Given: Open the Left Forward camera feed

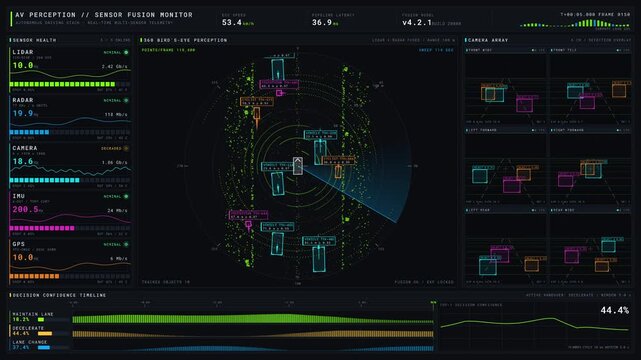Looking at the screenshot, I should click(505, 166).
